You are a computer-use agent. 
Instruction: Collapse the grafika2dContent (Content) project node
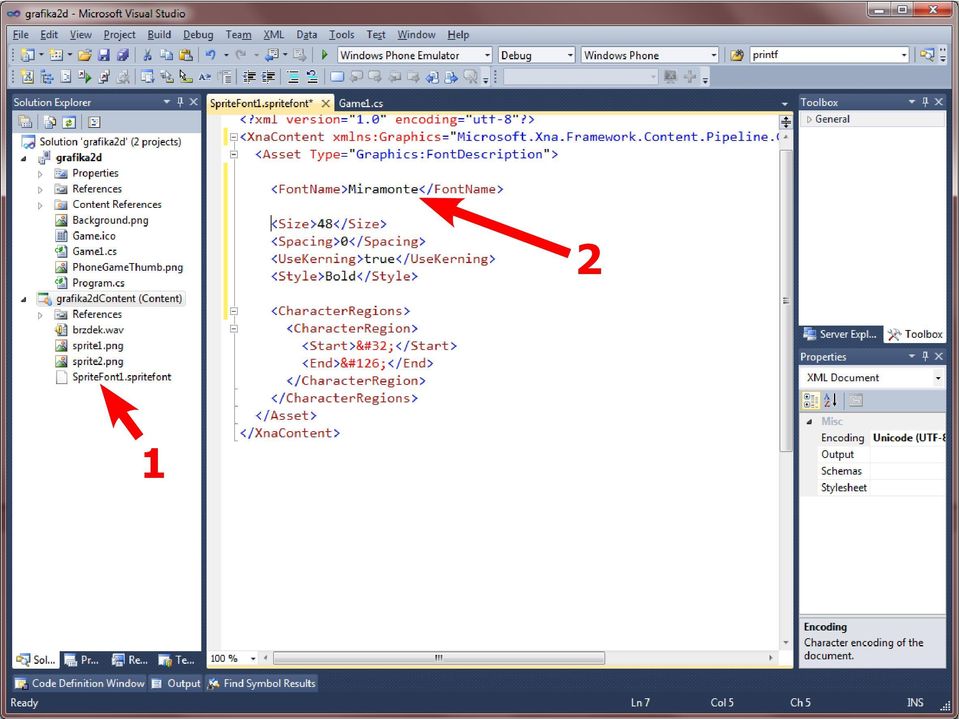tap(24, 299)
